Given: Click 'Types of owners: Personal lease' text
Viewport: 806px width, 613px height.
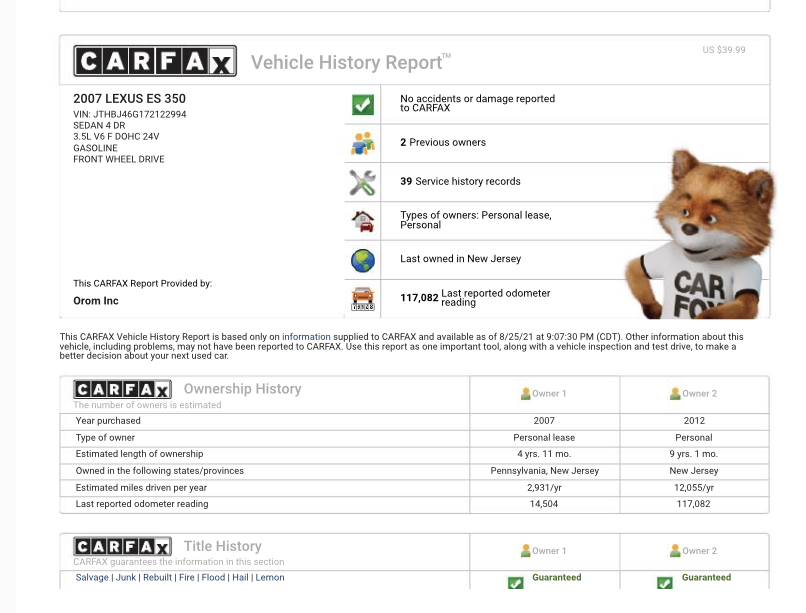Looking at the screenshot, I should pyautogui.click(x=476, y=220).
